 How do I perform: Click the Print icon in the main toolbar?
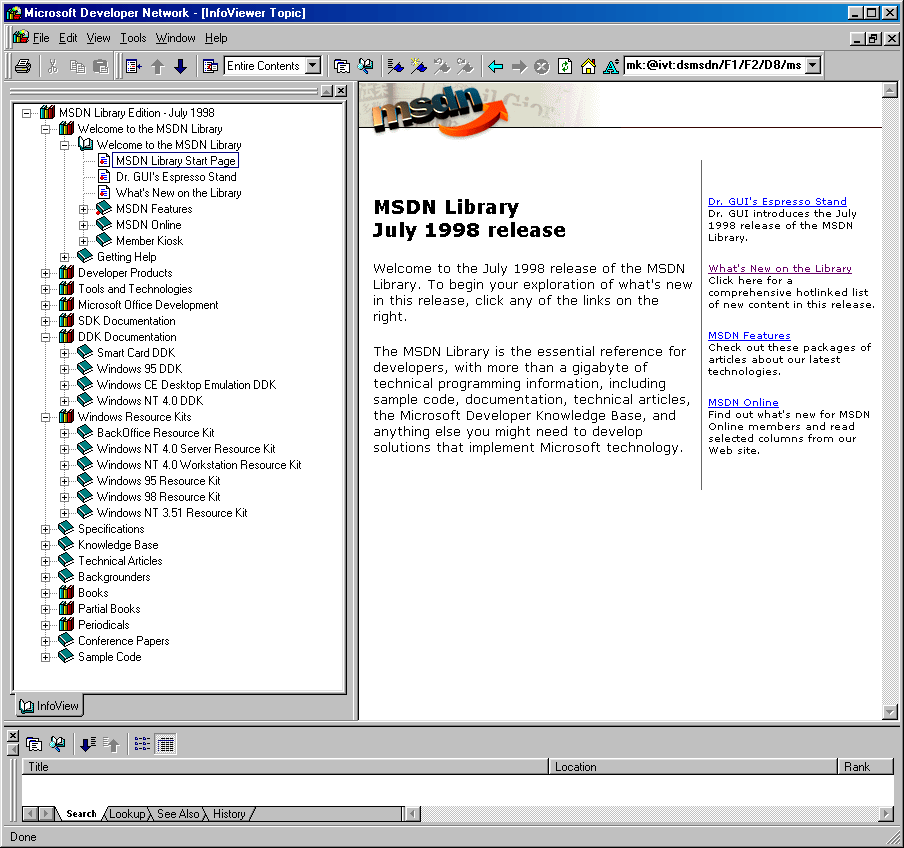23,66
